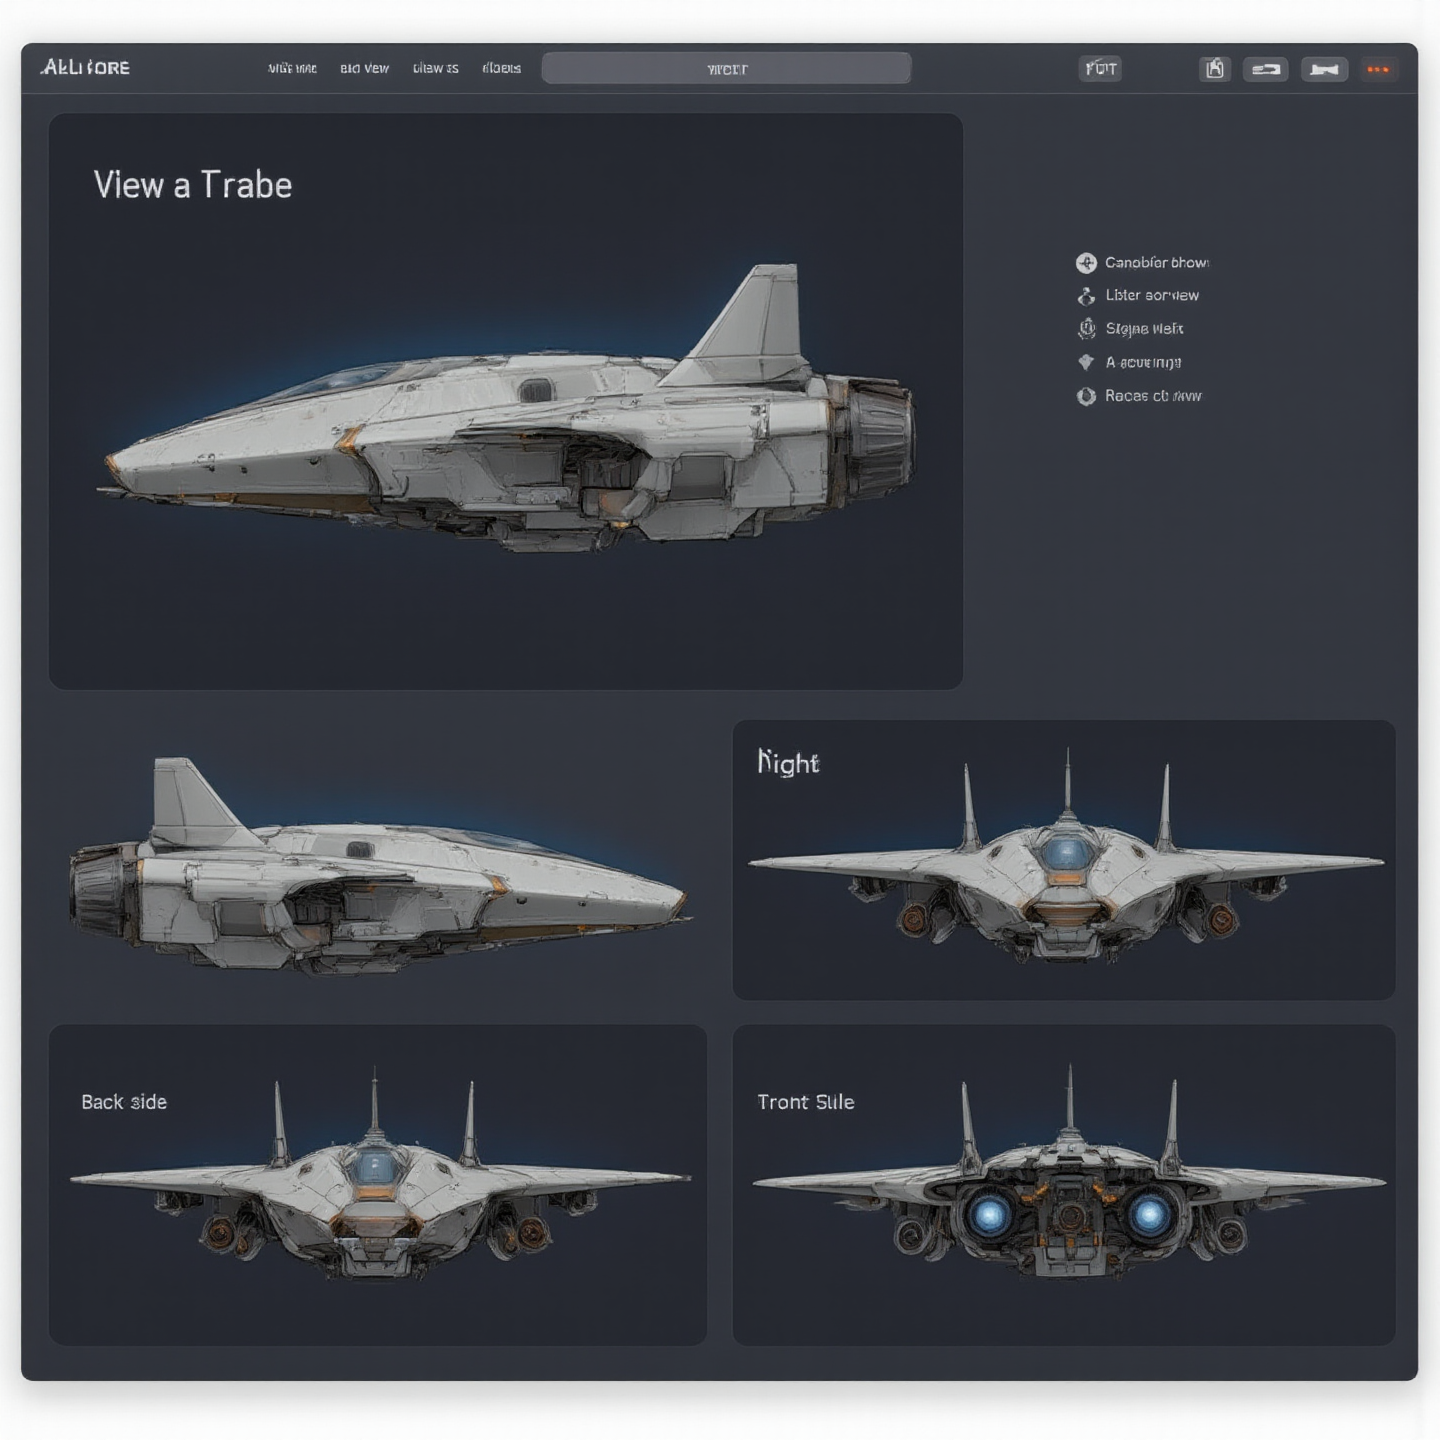The image size is (1440, 1440).
Task: Open the menu item just before 'bid vew'
Action: (292, 69)
